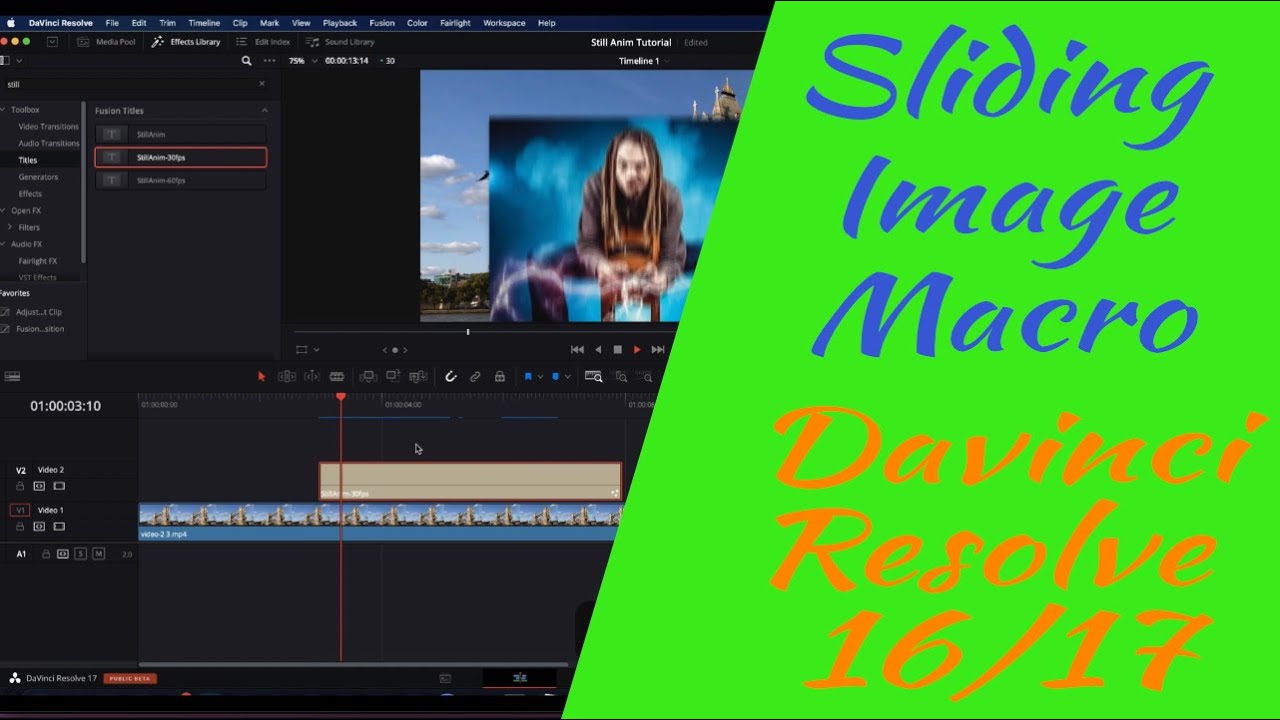This screenshot has width=1280, height=720.
Task: Toggle the Position Lock padlock
Action: coord(500,377)
